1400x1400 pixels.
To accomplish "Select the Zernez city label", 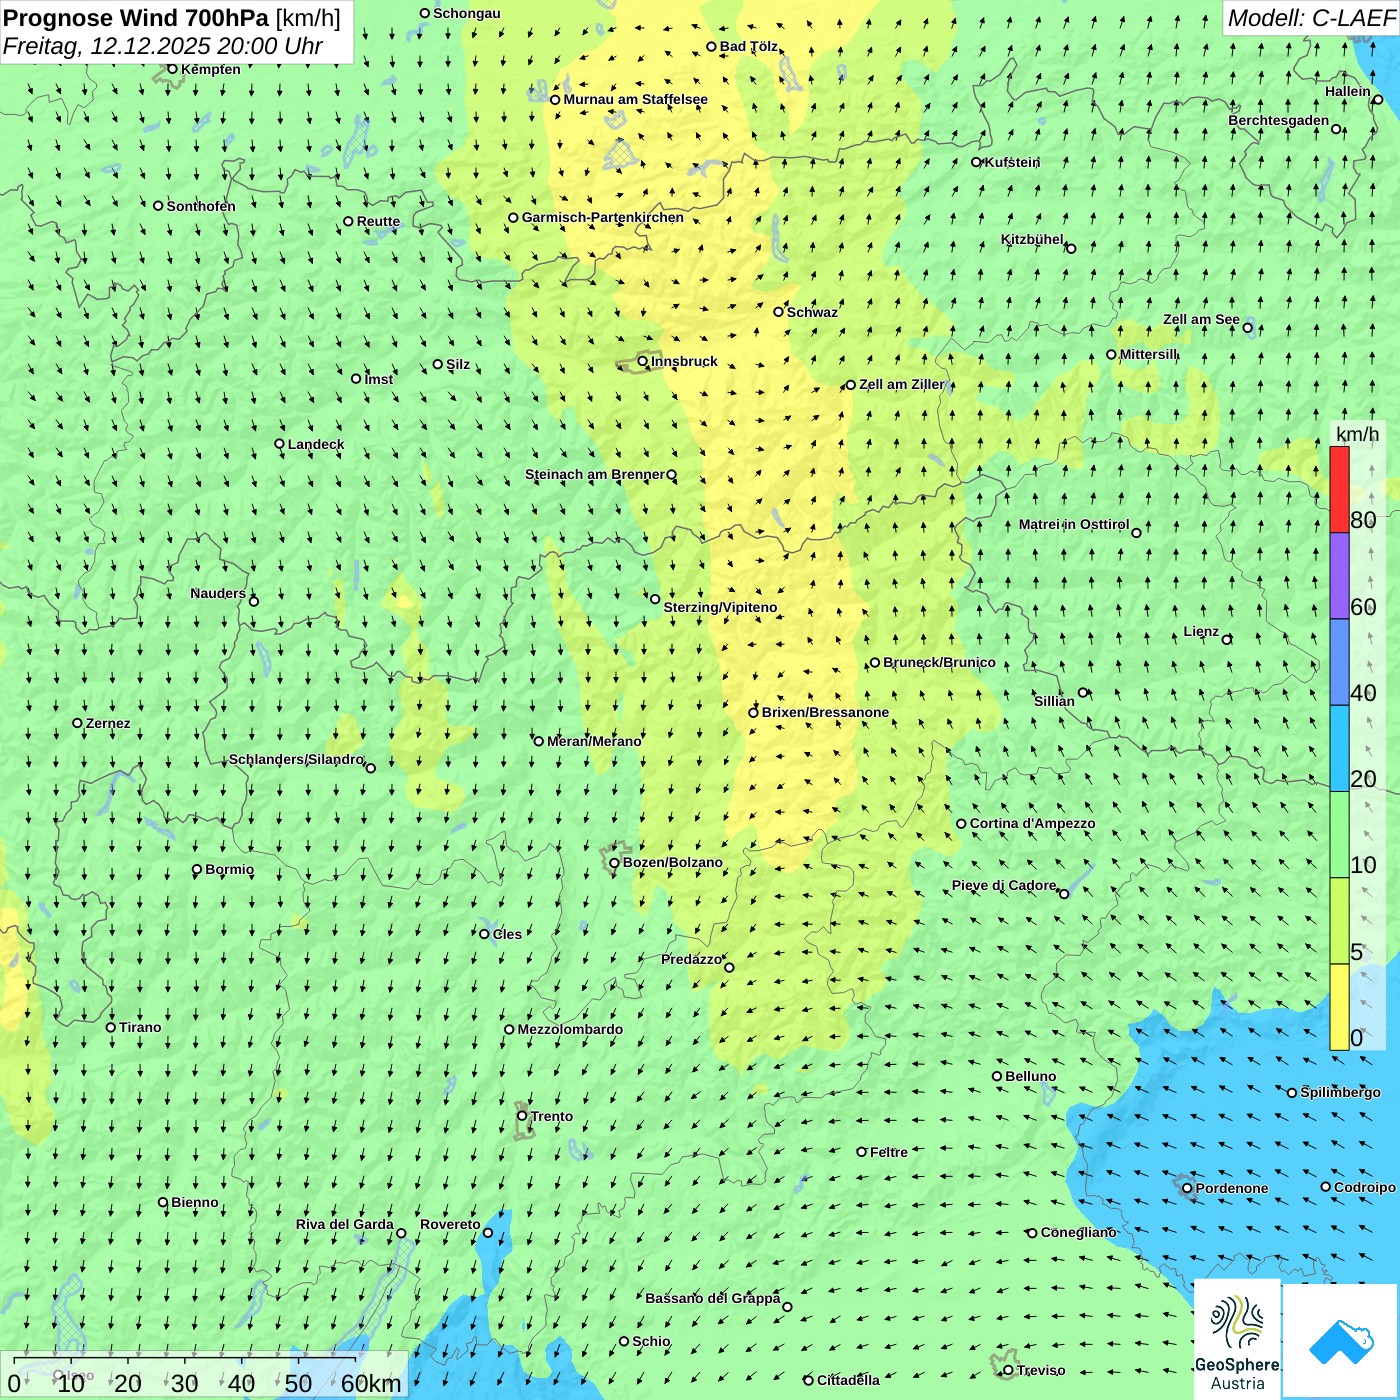I will [x=108, y=723].
